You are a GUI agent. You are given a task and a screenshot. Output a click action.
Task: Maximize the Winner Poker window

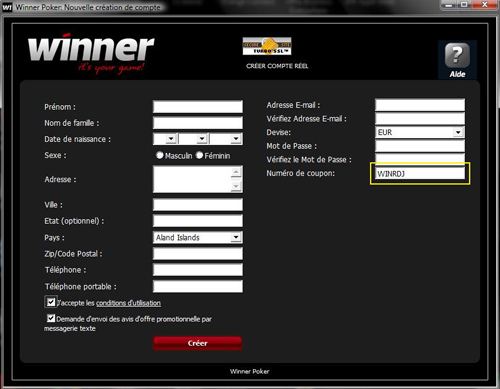click(464, 5)
